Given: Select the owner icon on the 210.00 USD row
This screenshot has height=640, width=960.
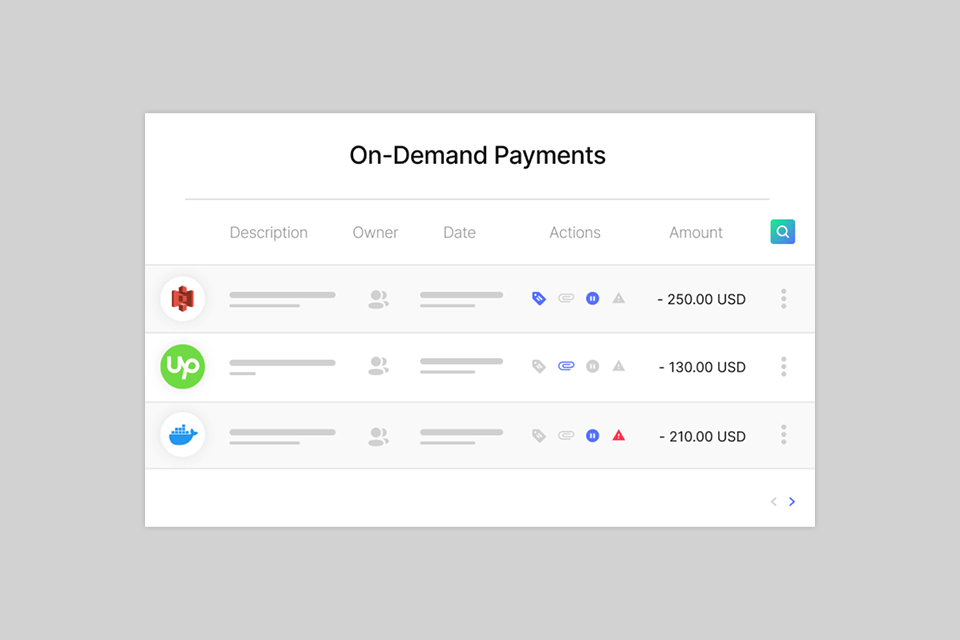Looking at the screenshot, I should (x=378, y=437).
